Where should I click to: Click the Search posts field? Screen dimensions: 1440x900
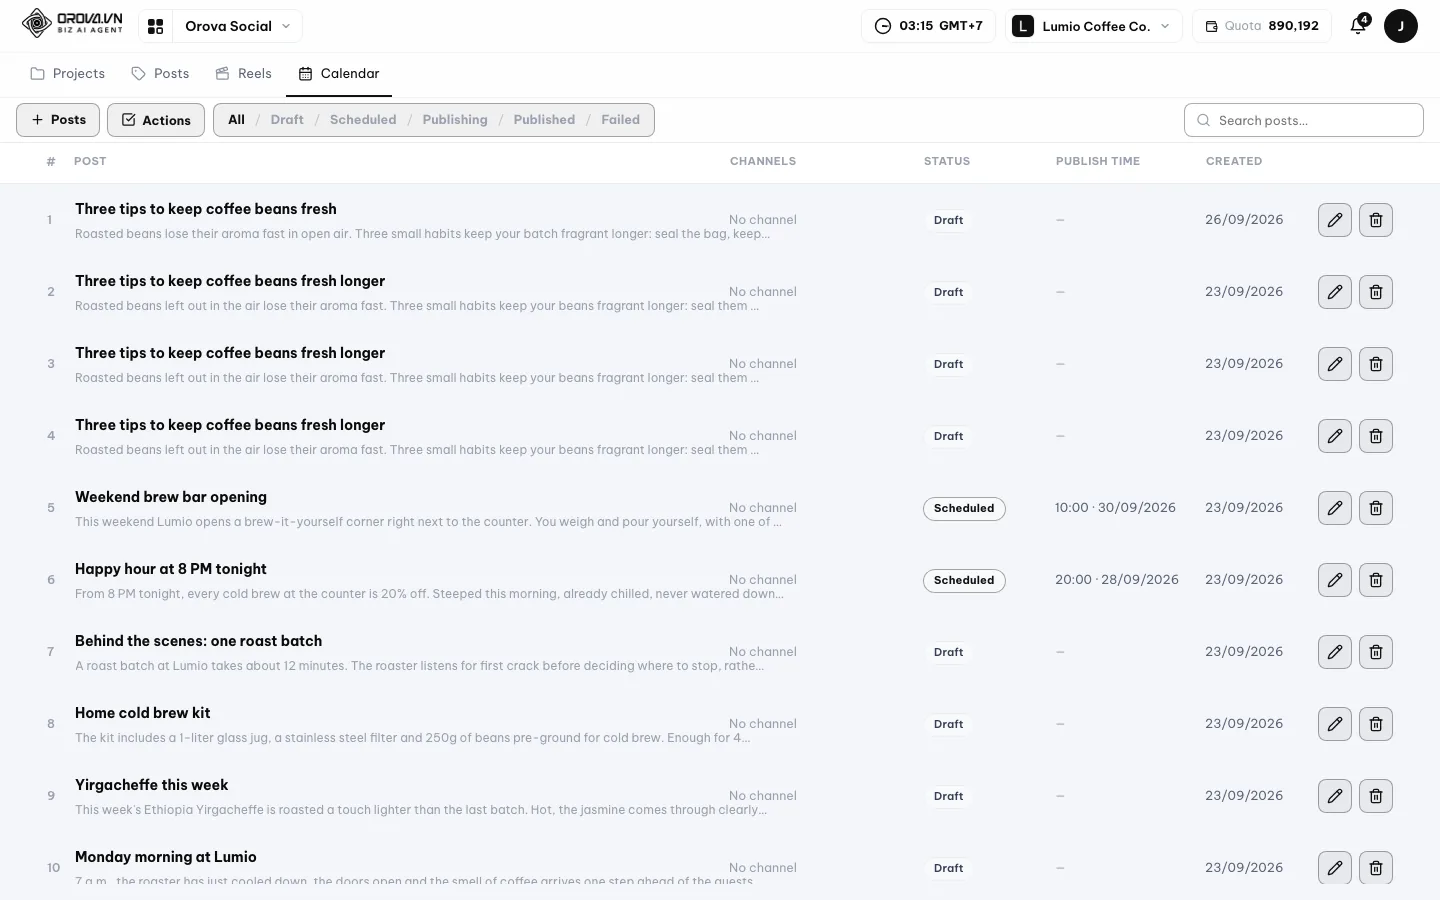click(1304, 120)
